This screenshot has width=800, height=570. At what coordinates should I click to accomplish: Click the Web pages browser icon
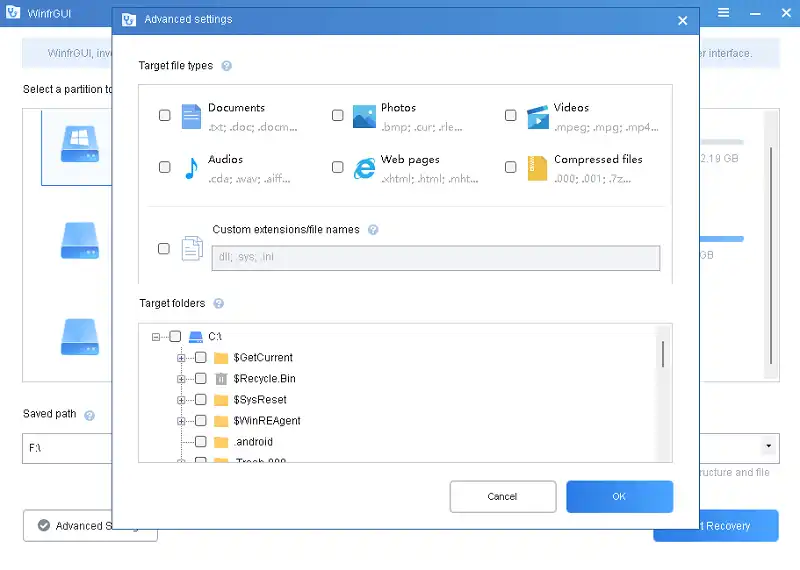click(364, 168)
